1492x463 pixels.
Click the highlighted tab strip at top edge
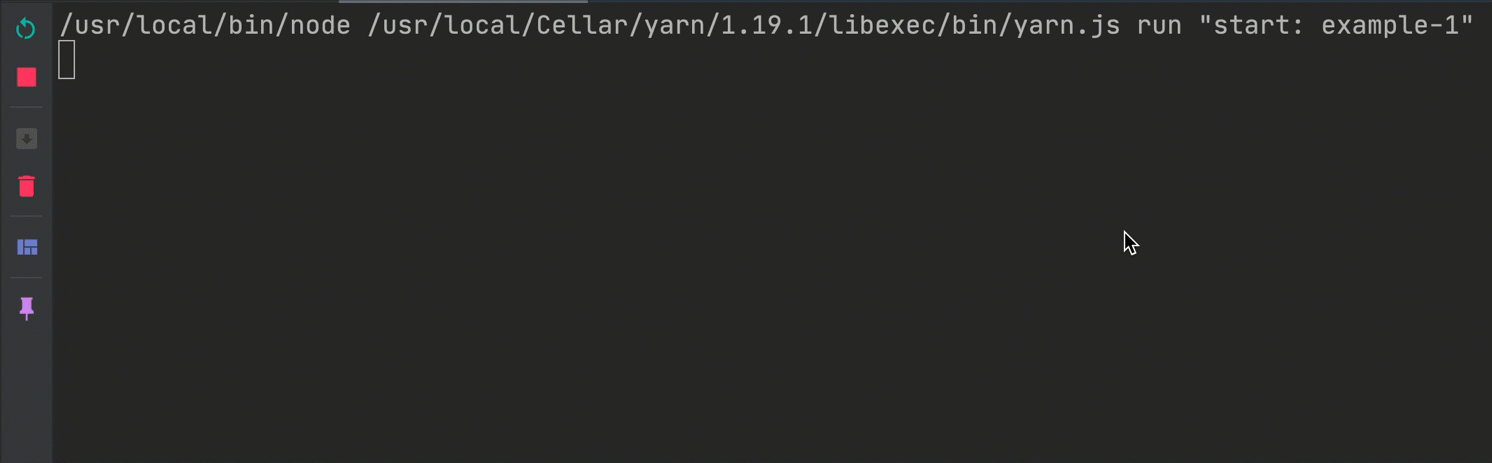pyautogui.click(x=463, y=2)
